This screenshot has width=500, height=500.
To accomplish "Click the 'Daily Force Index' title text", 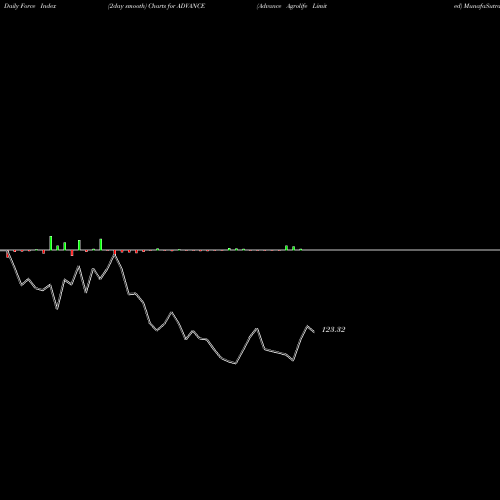I will (30, 6).
